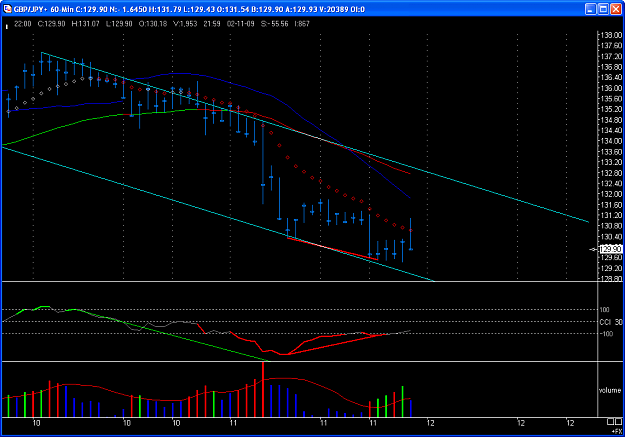Click the tallest red volume bar
This screenshot has width=625, height=437.
[x=263, y=389]
